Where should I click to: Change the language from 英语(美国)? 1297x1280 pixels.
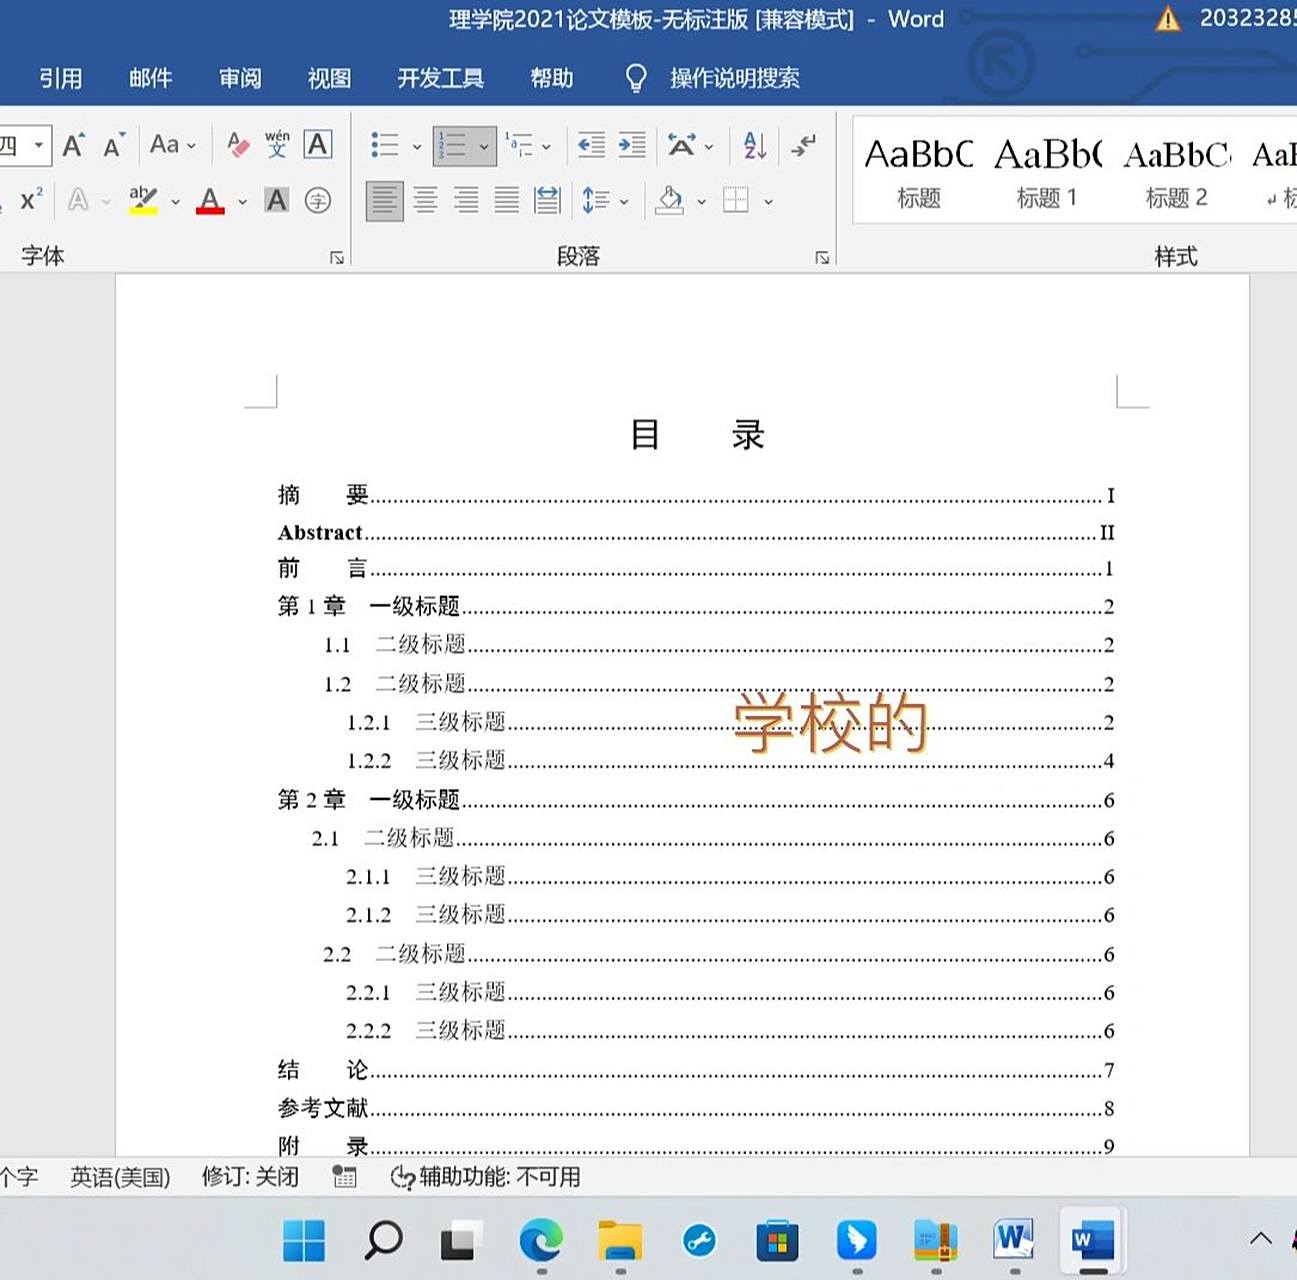[x=120, y=1178]
